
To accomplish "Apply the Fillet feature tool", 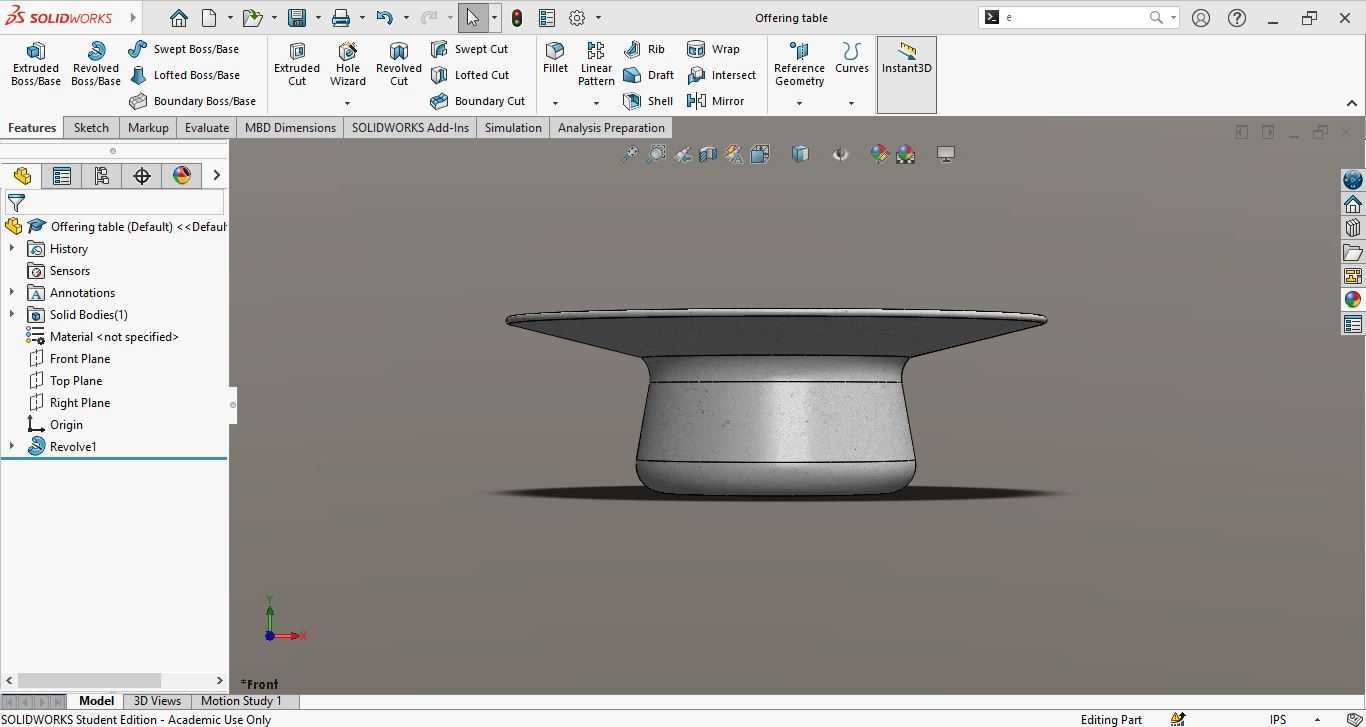I will pos(555,58).
